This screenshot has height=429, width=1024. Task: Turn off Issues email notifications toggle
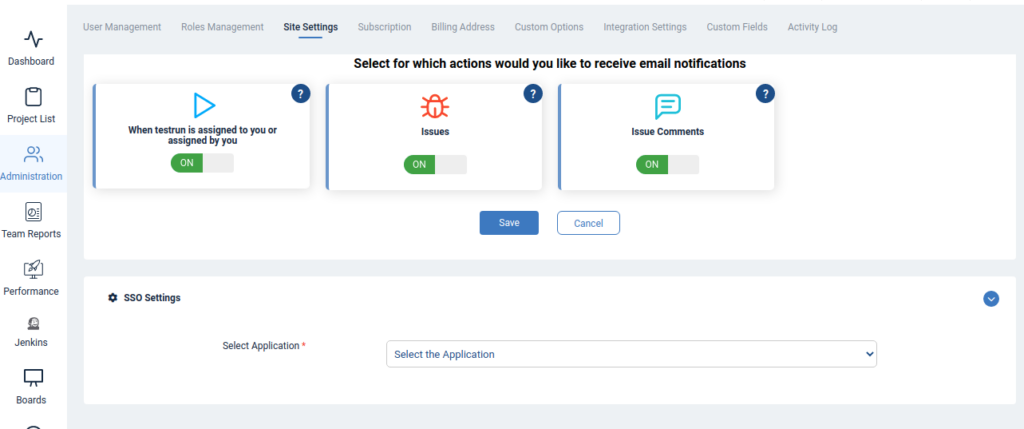[435, 164]
